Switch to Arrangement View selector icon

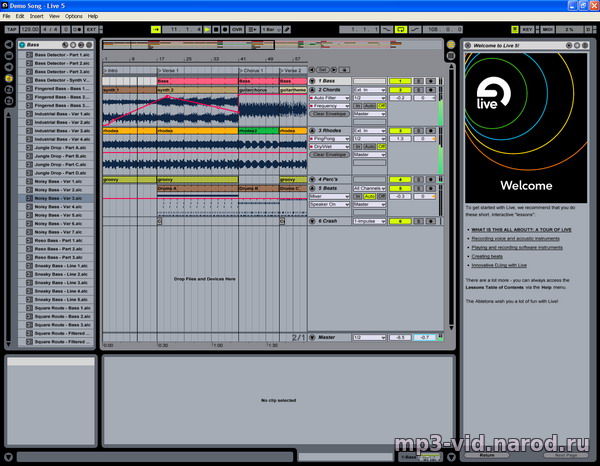(451, 44)
